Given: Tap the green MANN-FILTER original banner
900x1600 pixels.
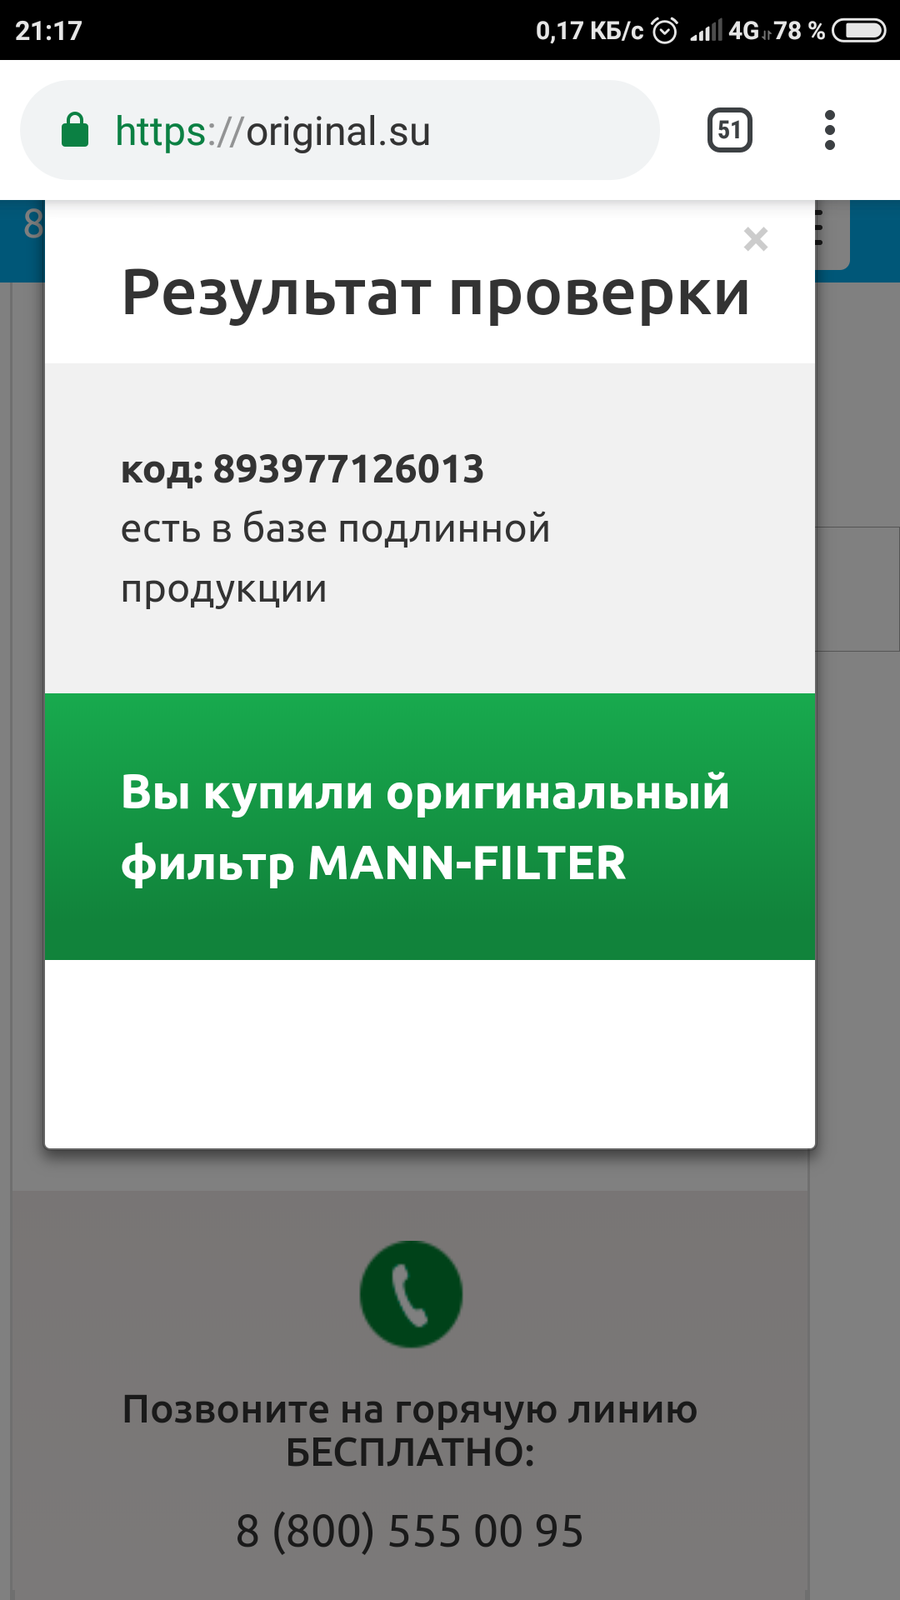Looking at the screenshot, I should 430,827.
